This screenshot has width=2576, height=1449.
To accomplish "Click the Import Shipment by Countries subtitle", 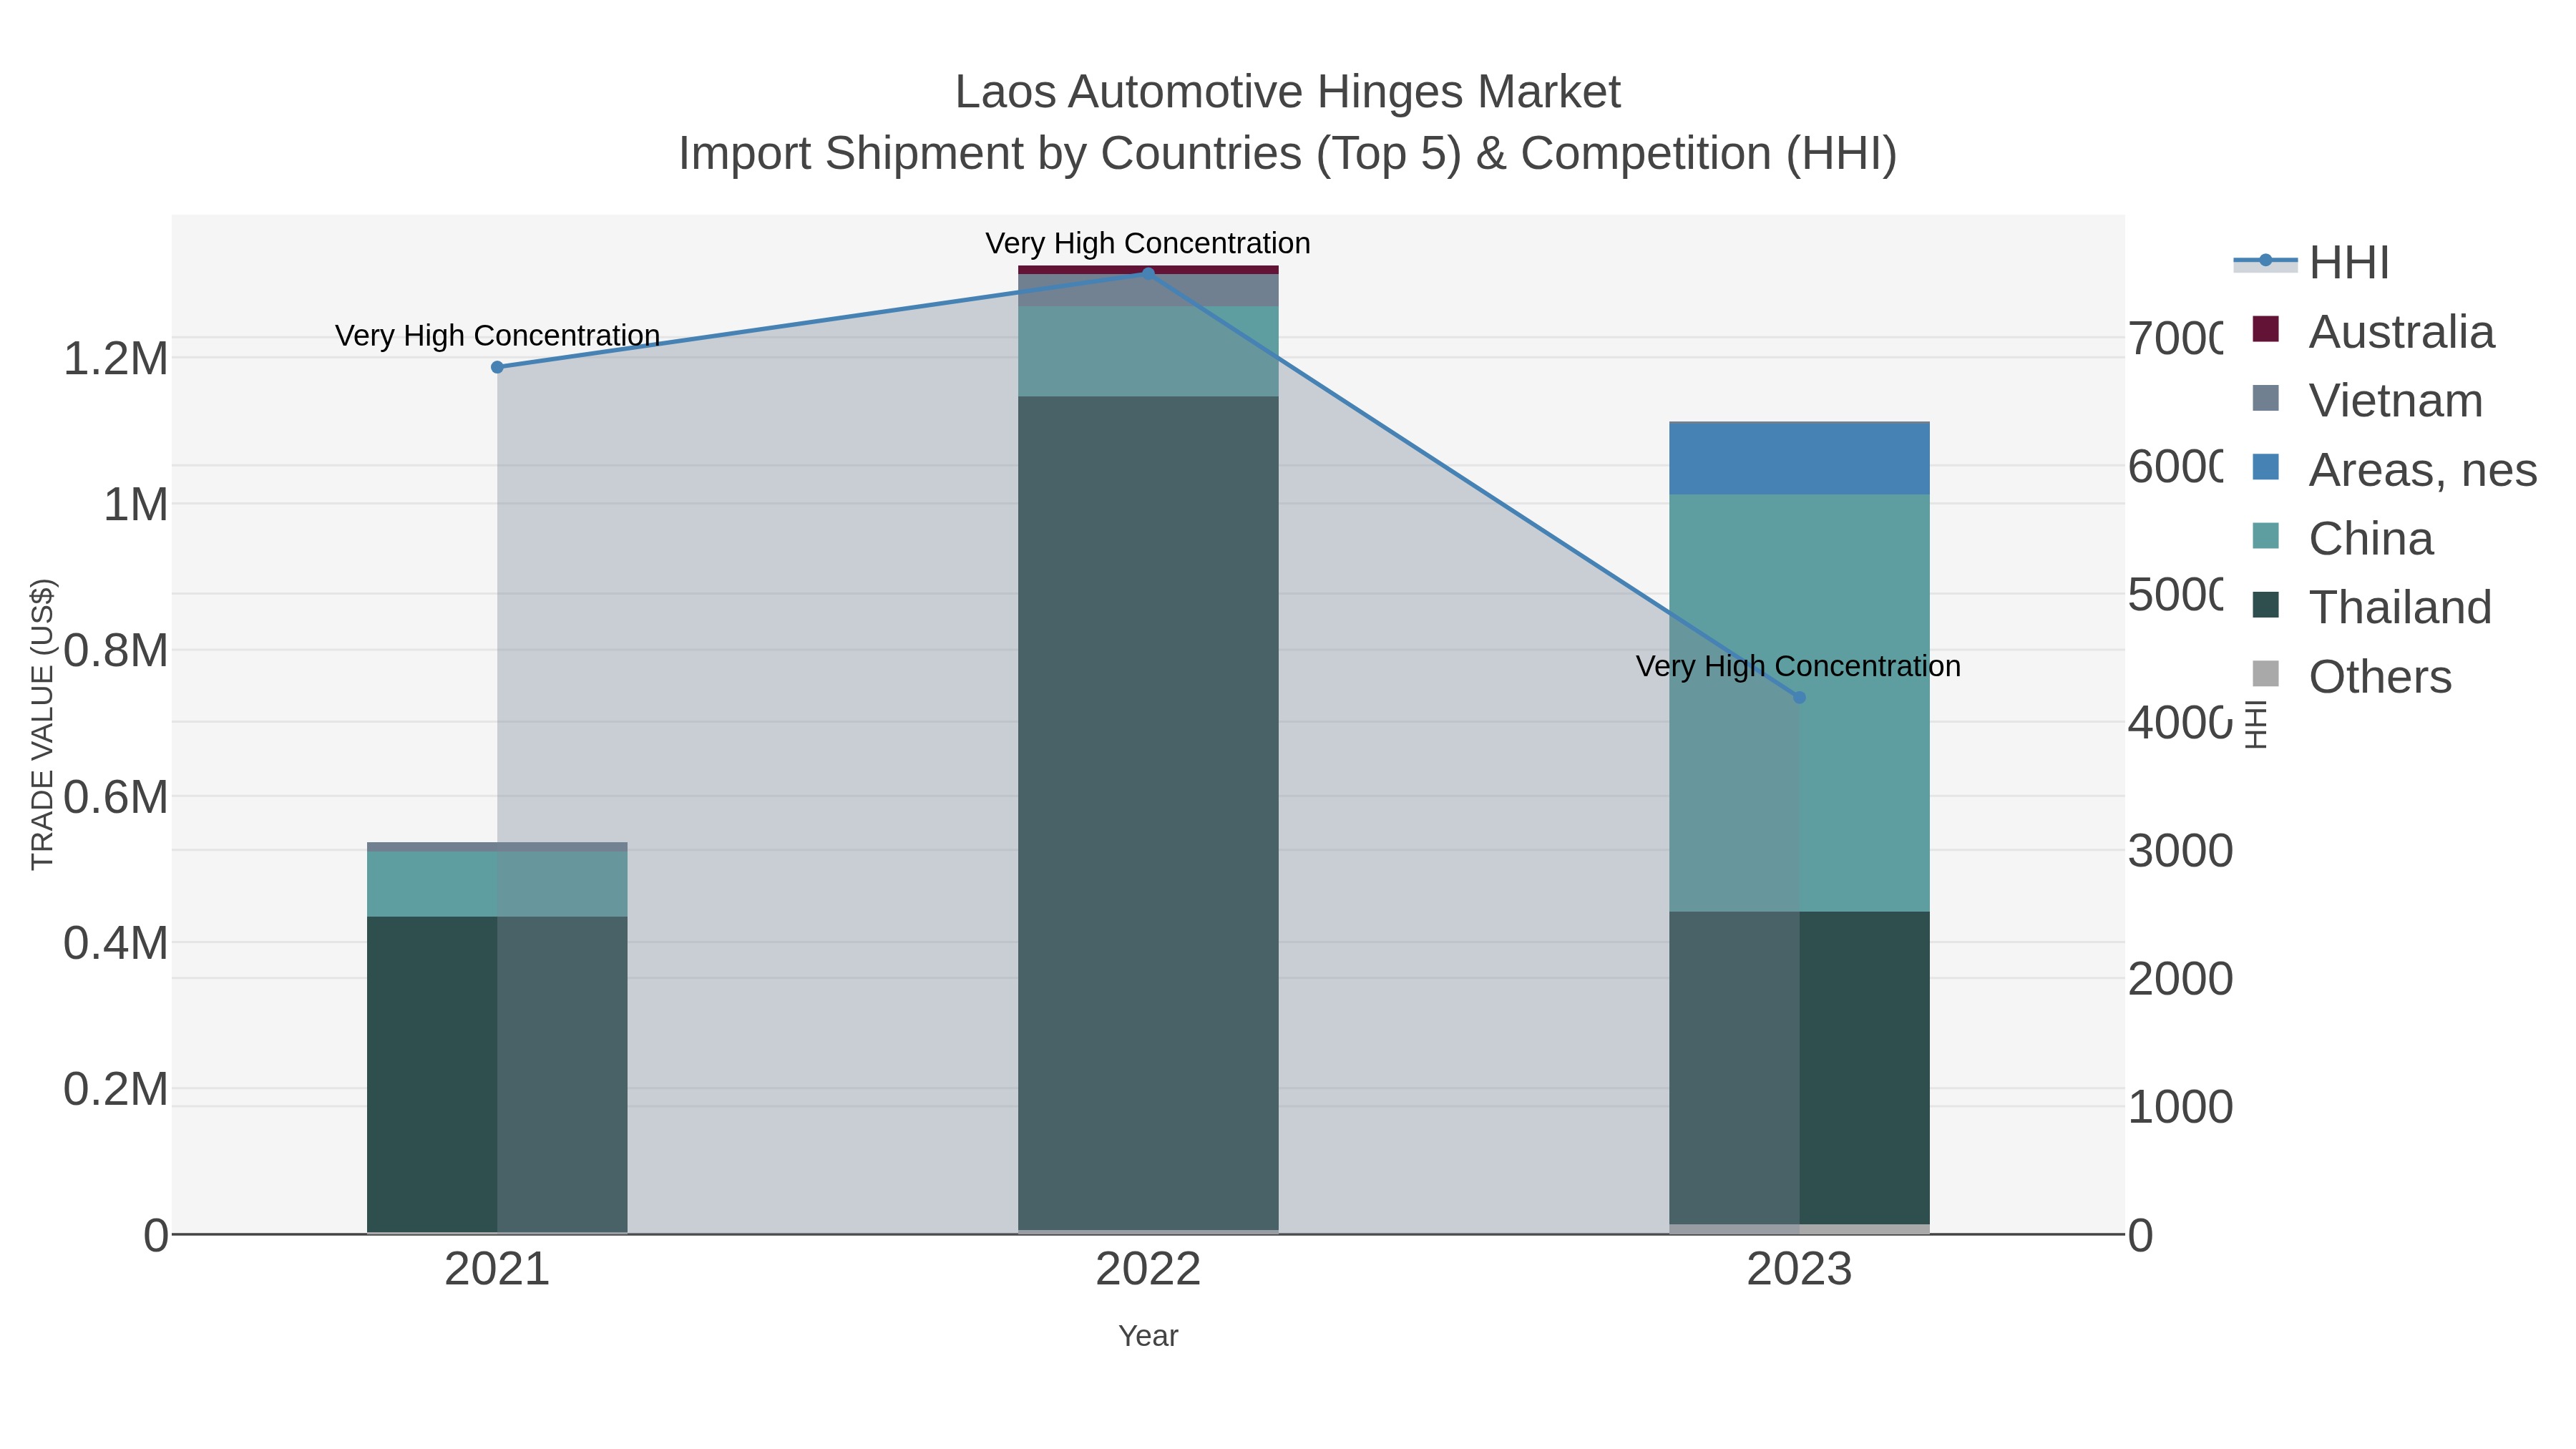I will click(1288, 154).
